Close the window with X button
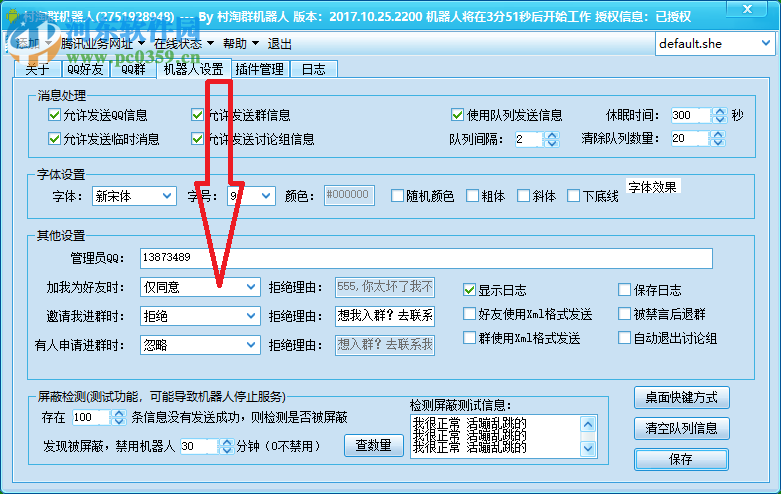781x494 pixels. tap(747, 9)
